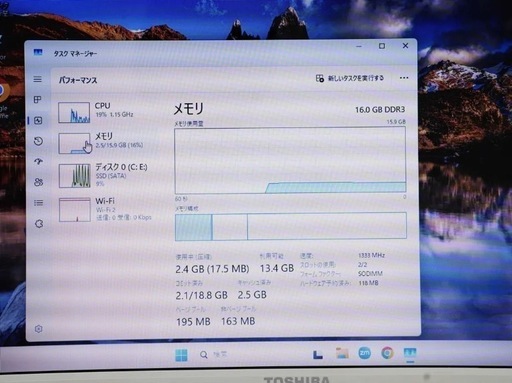
Task: Click the 13.4 GB available value
Action: point(277,268)
